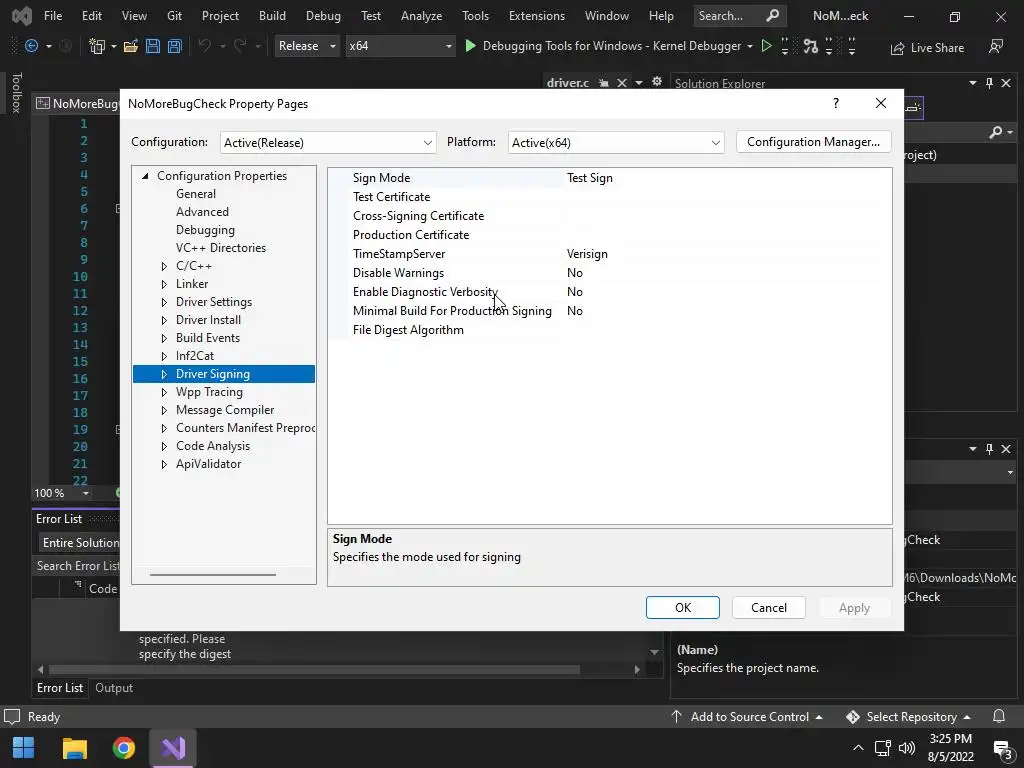
Task: Open the Analyze menu
Action: [421, 16]
